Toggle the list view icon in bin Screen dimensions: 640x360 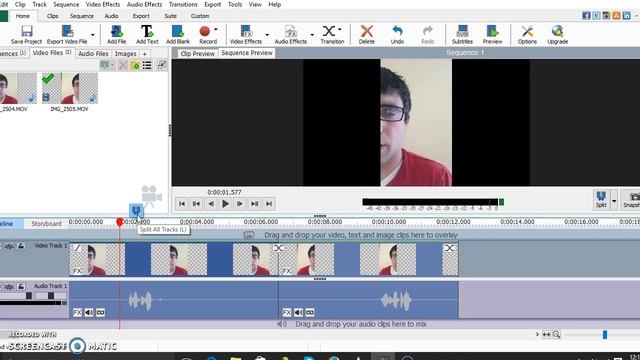[x=147, y=65]
